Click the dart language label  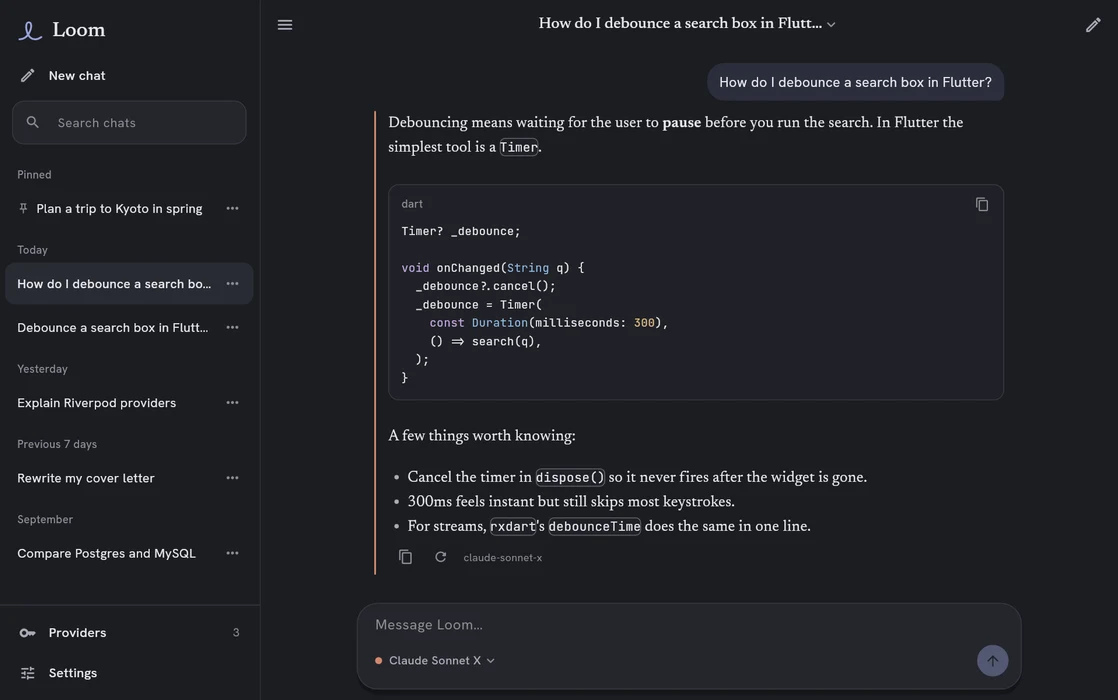tap(411, 204)
